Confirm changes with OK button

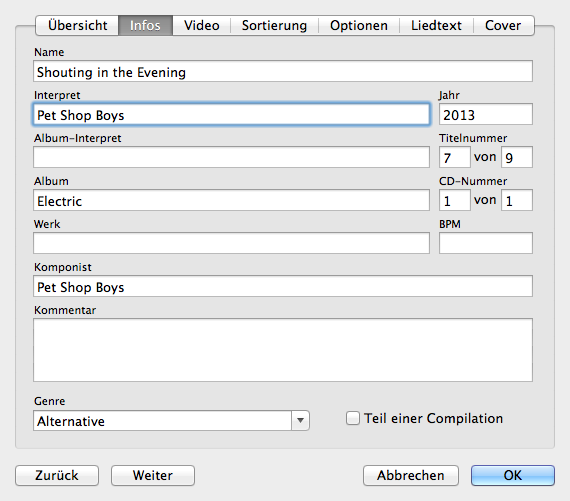[513, 475]
